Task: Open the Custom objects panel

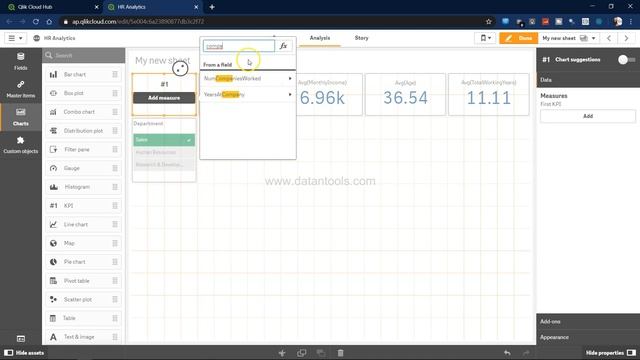Action: tap(20, 145)
